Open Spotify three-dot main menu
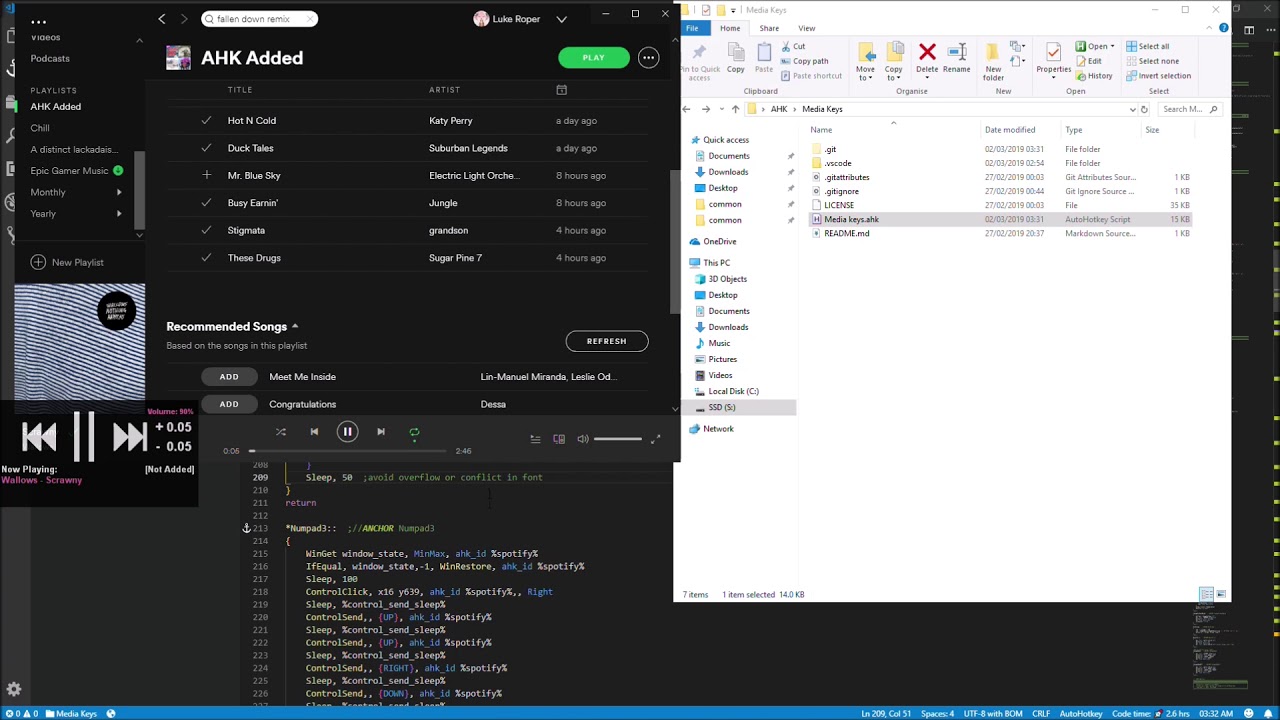Screen dimensions: 1280x720 [x=38, y=22]
